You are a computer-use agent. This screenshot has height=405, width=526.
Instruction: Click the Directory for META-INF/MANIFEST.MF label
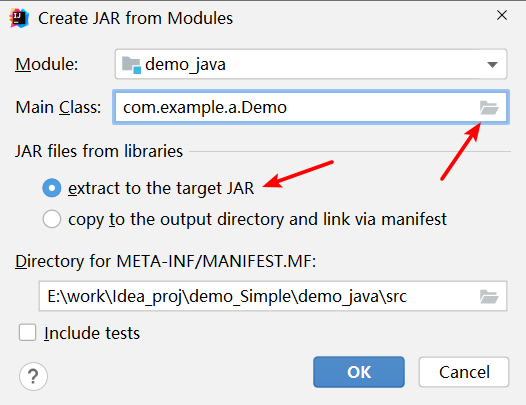click(x=166, y=261)
